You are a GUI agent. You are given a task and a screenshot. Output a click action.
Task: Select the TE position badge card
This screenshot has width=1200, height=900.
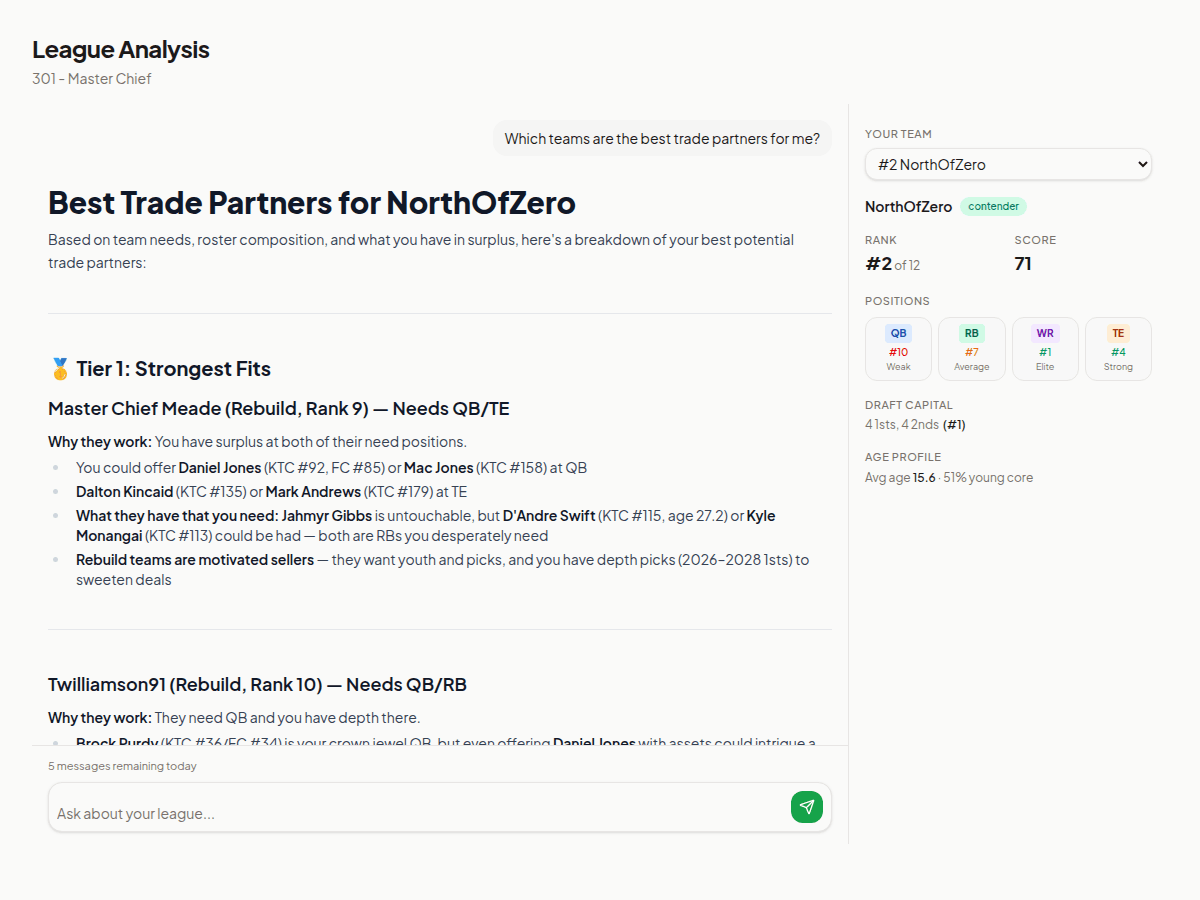point(1118,349)
